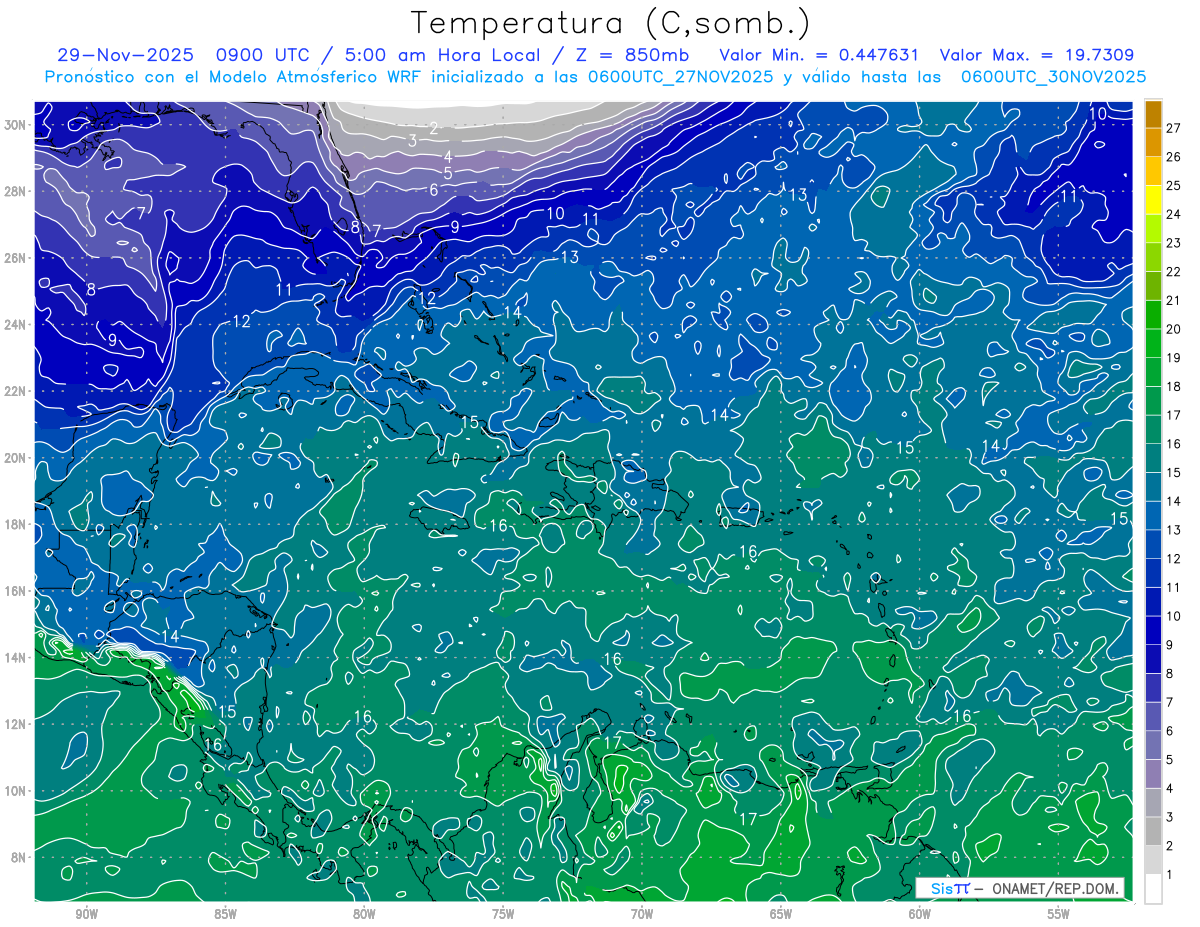The image size is (1200, 927).
Task: Click the "85W" longitude axis label
Action: coord(226,914)
